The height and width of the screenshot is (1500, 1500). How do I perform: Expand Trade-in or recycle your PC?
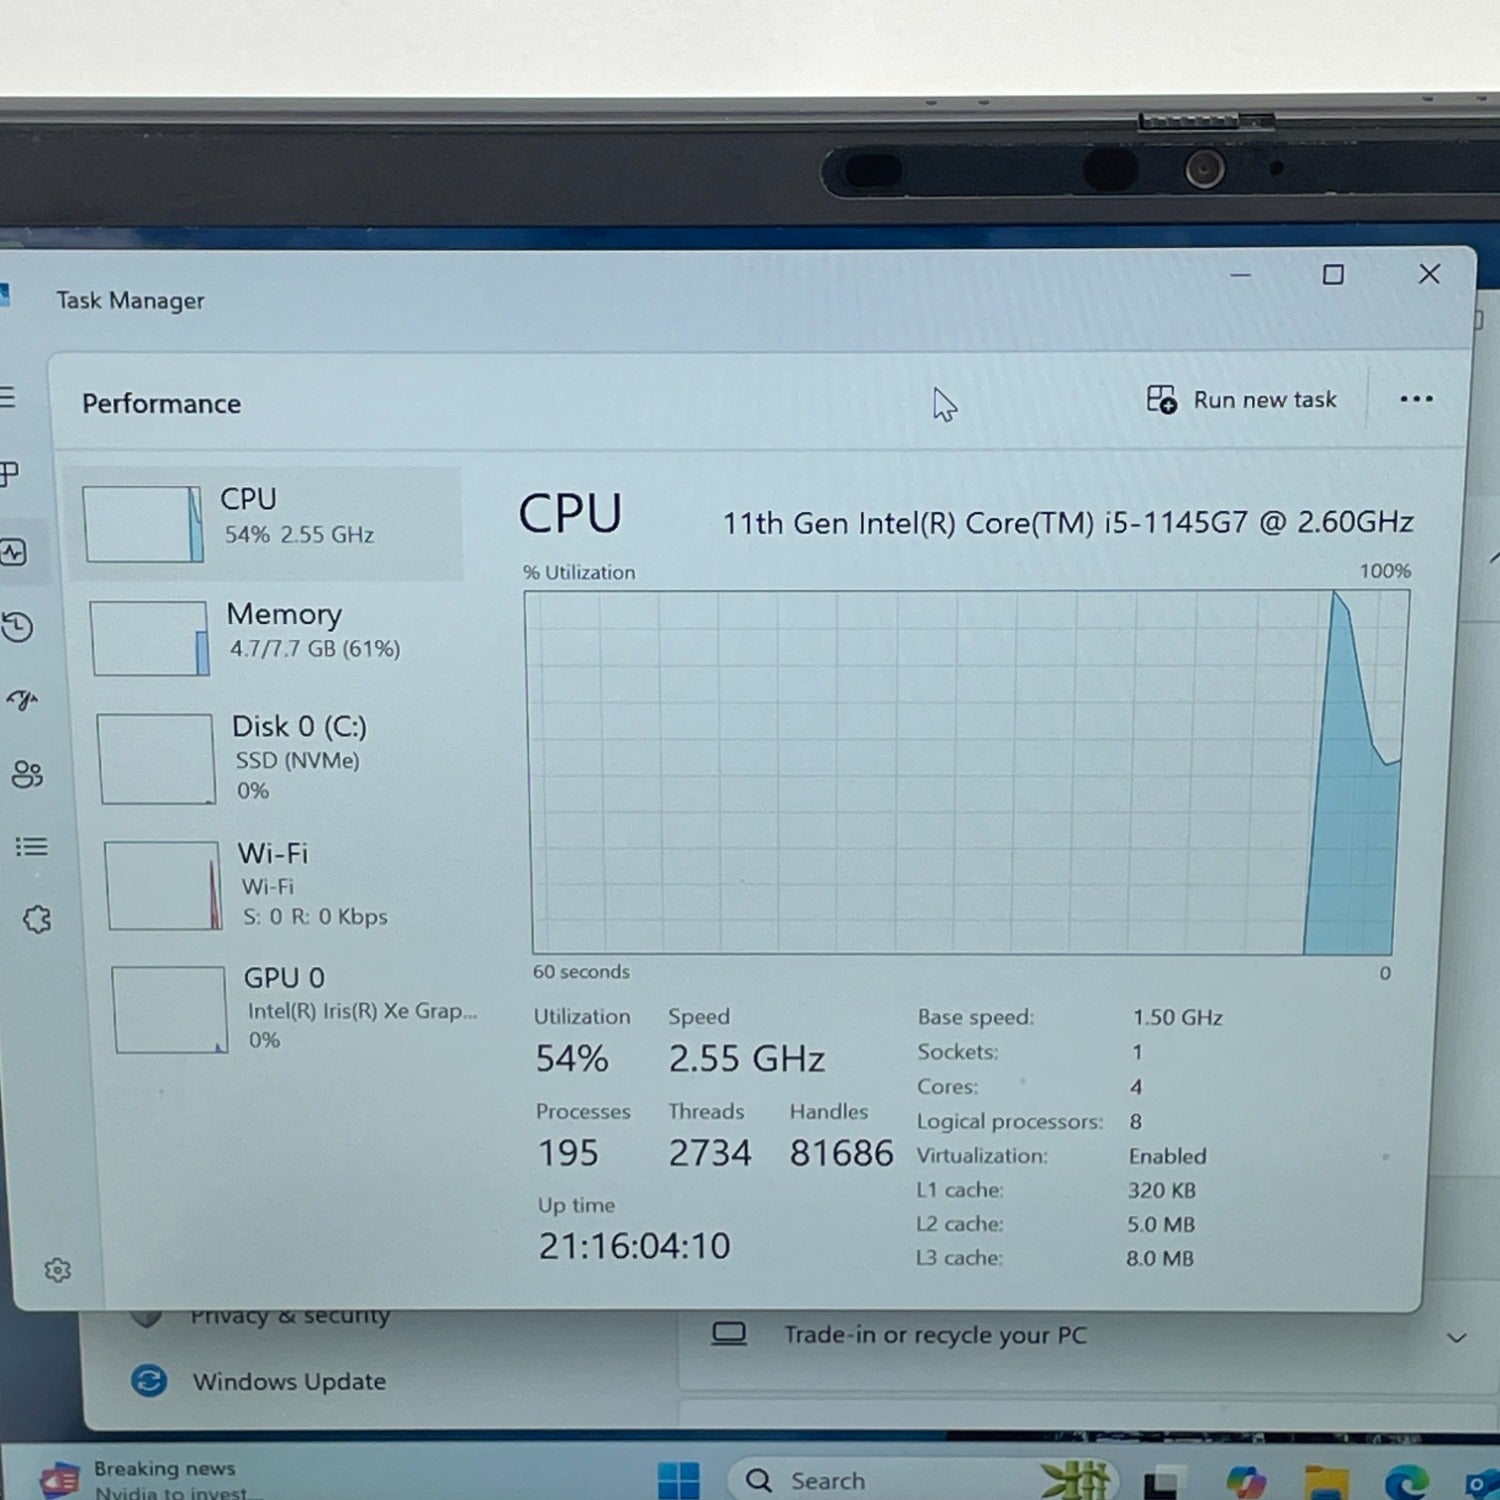point(1456,1337)
